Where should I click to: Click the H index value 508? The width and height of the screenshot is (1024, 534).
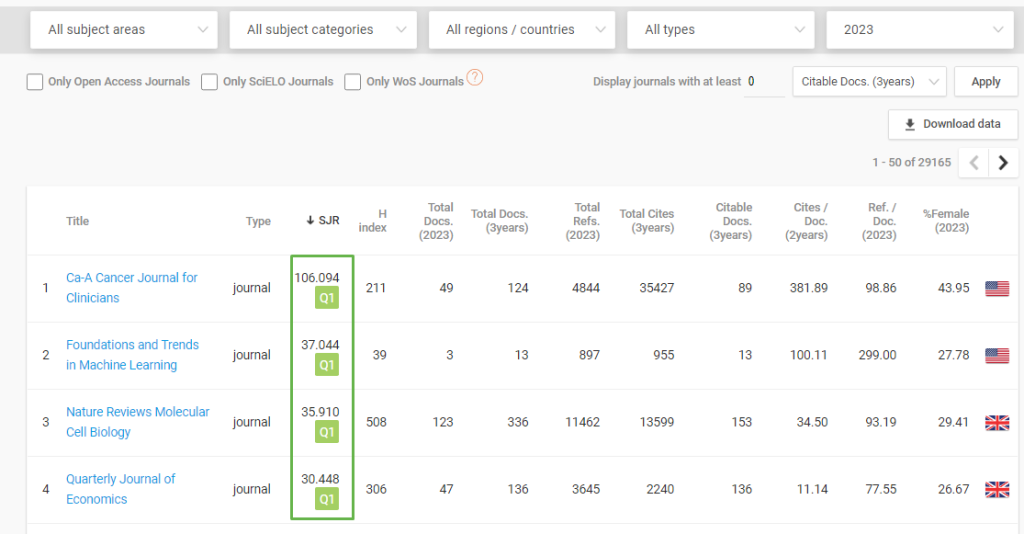[376, 422]
